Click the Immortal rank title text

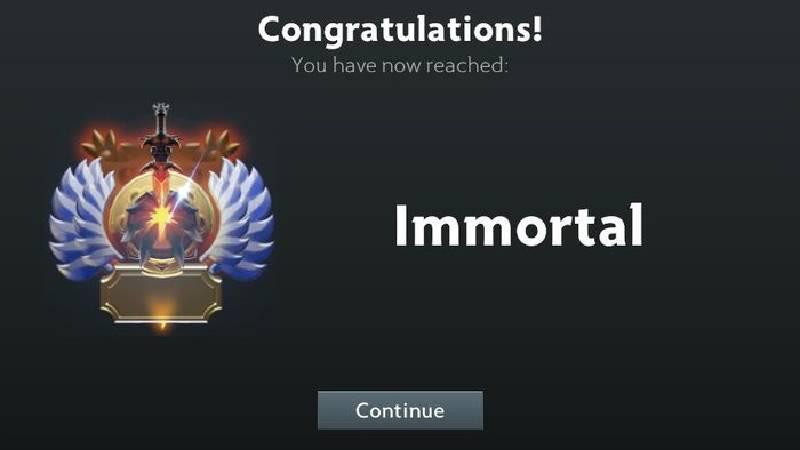519,225
